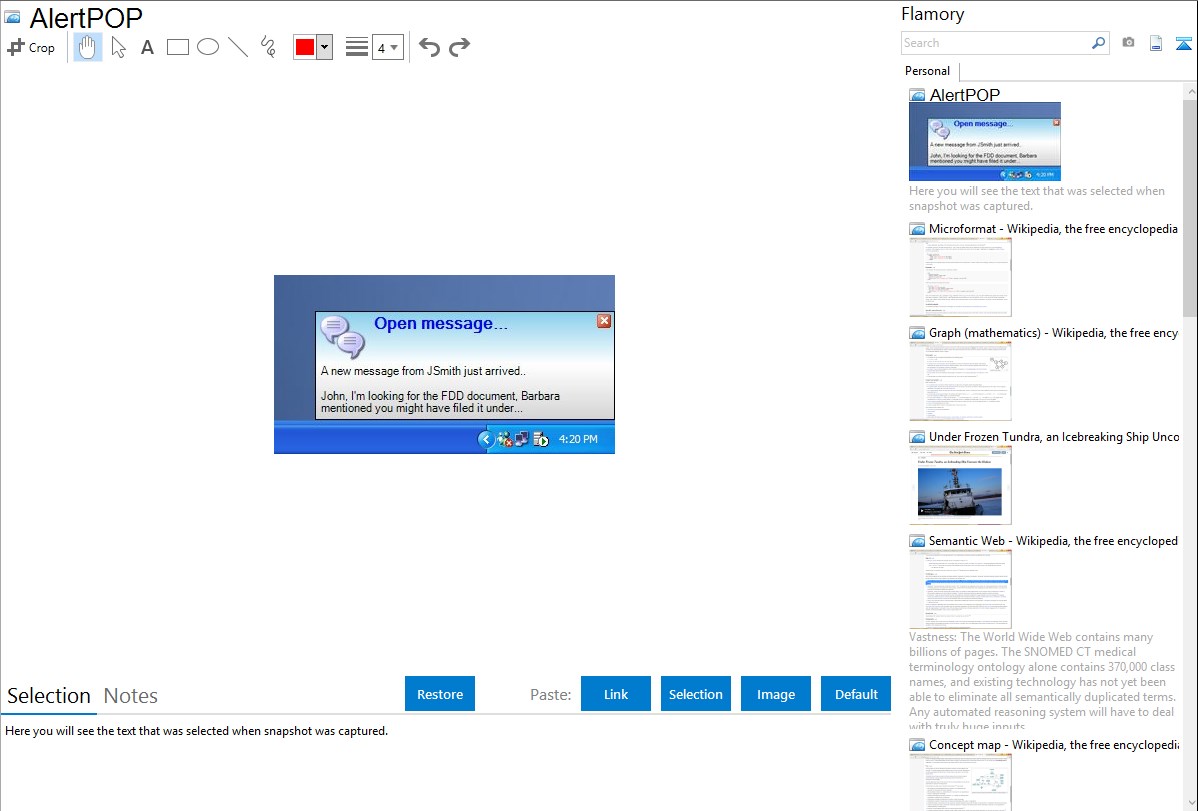Image resolution: width=1198 pixels, height=811 pixels.
Task: Choose the text annotation tool
Action: coord(147,47)
